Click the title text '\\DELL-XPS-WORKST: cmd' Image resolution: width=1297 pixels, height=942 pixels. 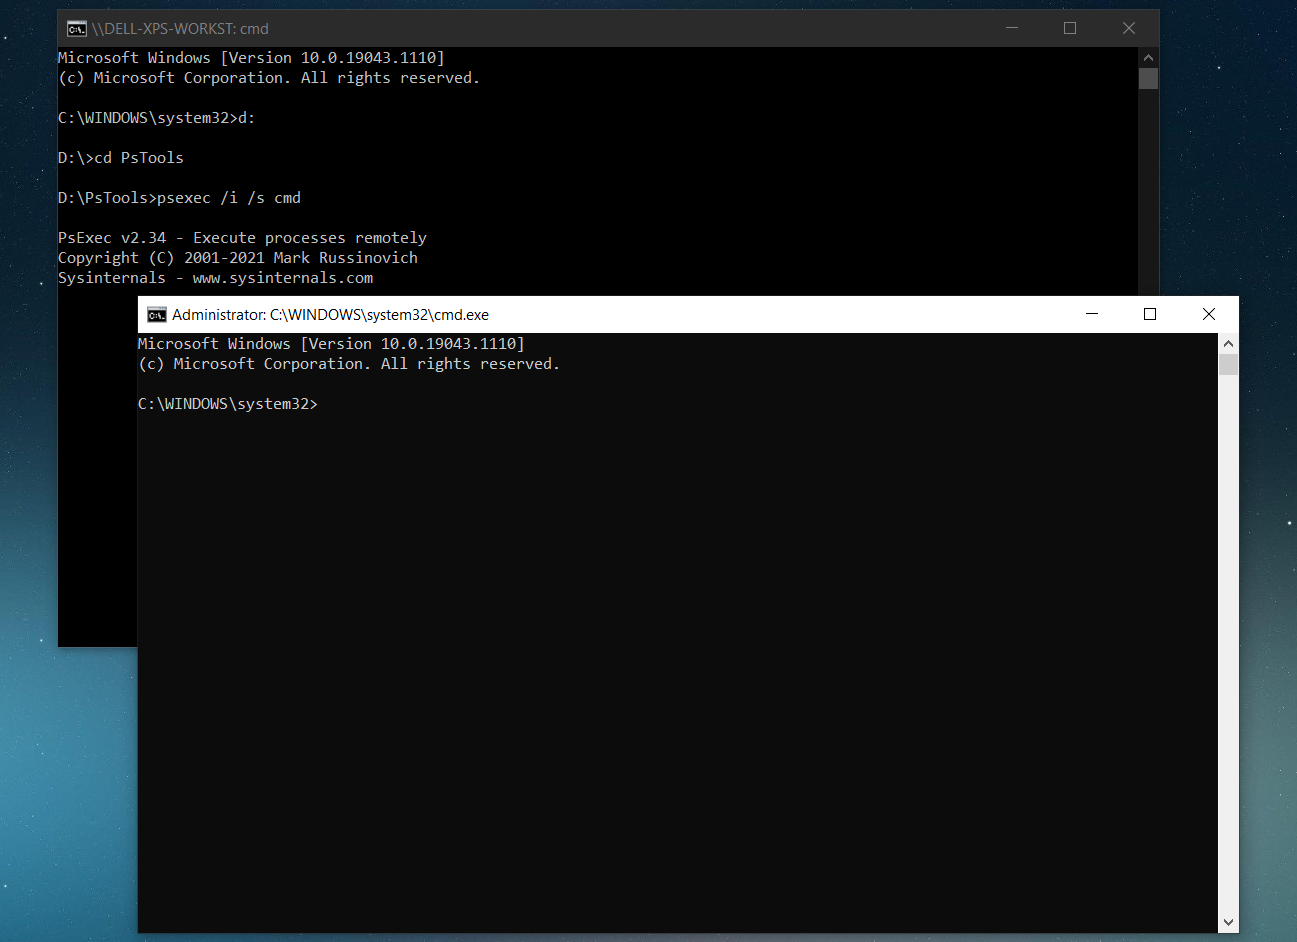point(180,29)
